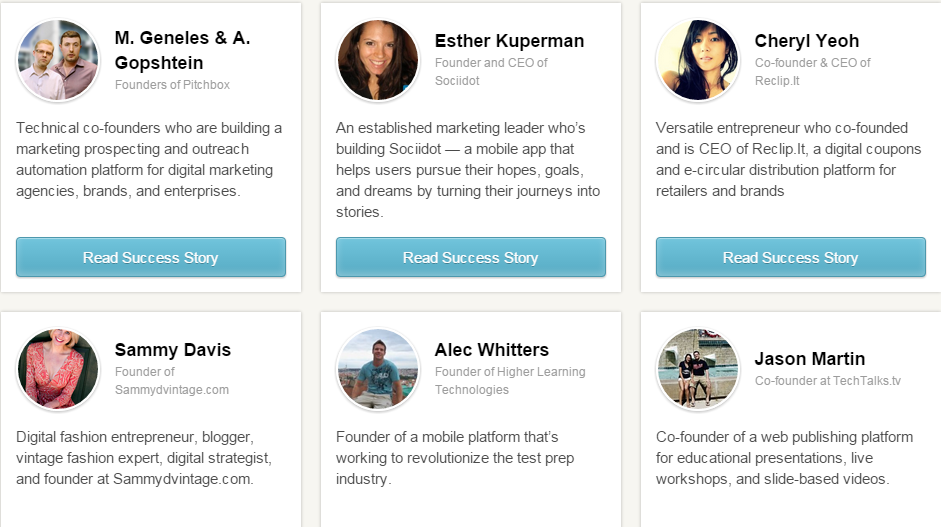Click the Alec Whitters name heading
The image size is (941, 527).
492,350
